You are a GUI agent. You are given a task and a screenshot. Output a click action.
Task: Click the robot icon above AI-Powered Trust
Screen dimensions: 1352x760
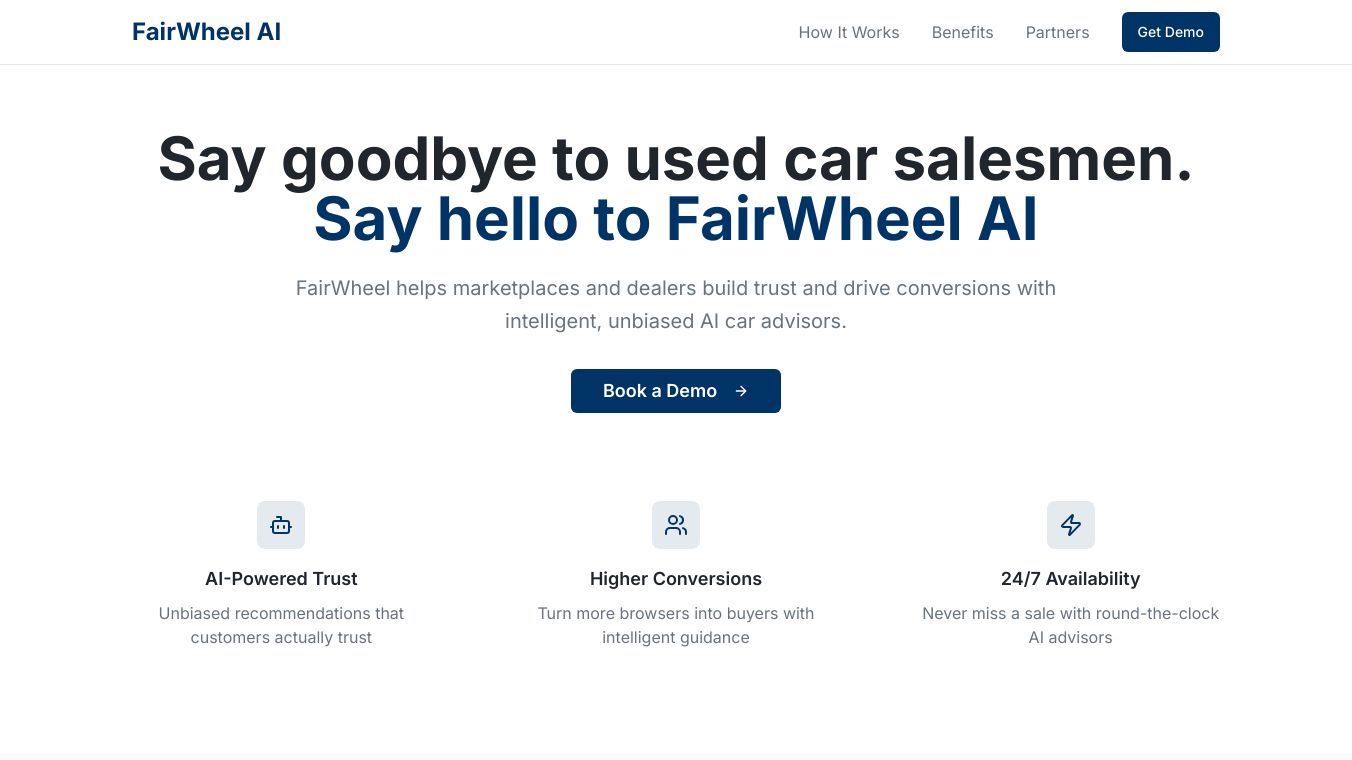(281, 525)
